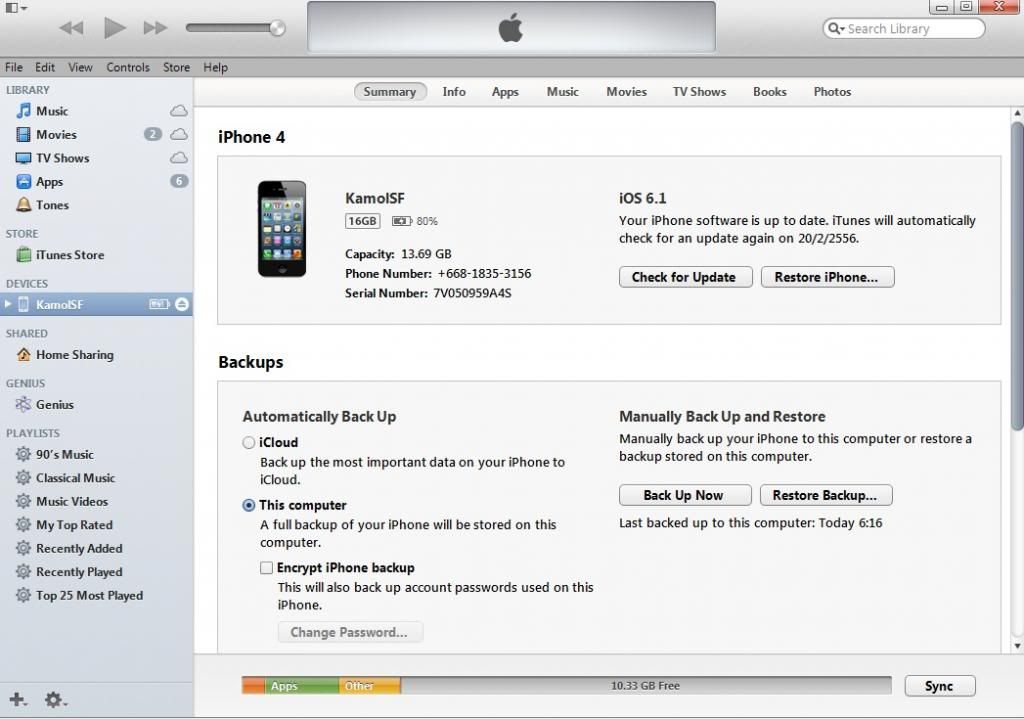Click the rewind previous track button

[x=71, y=28]
